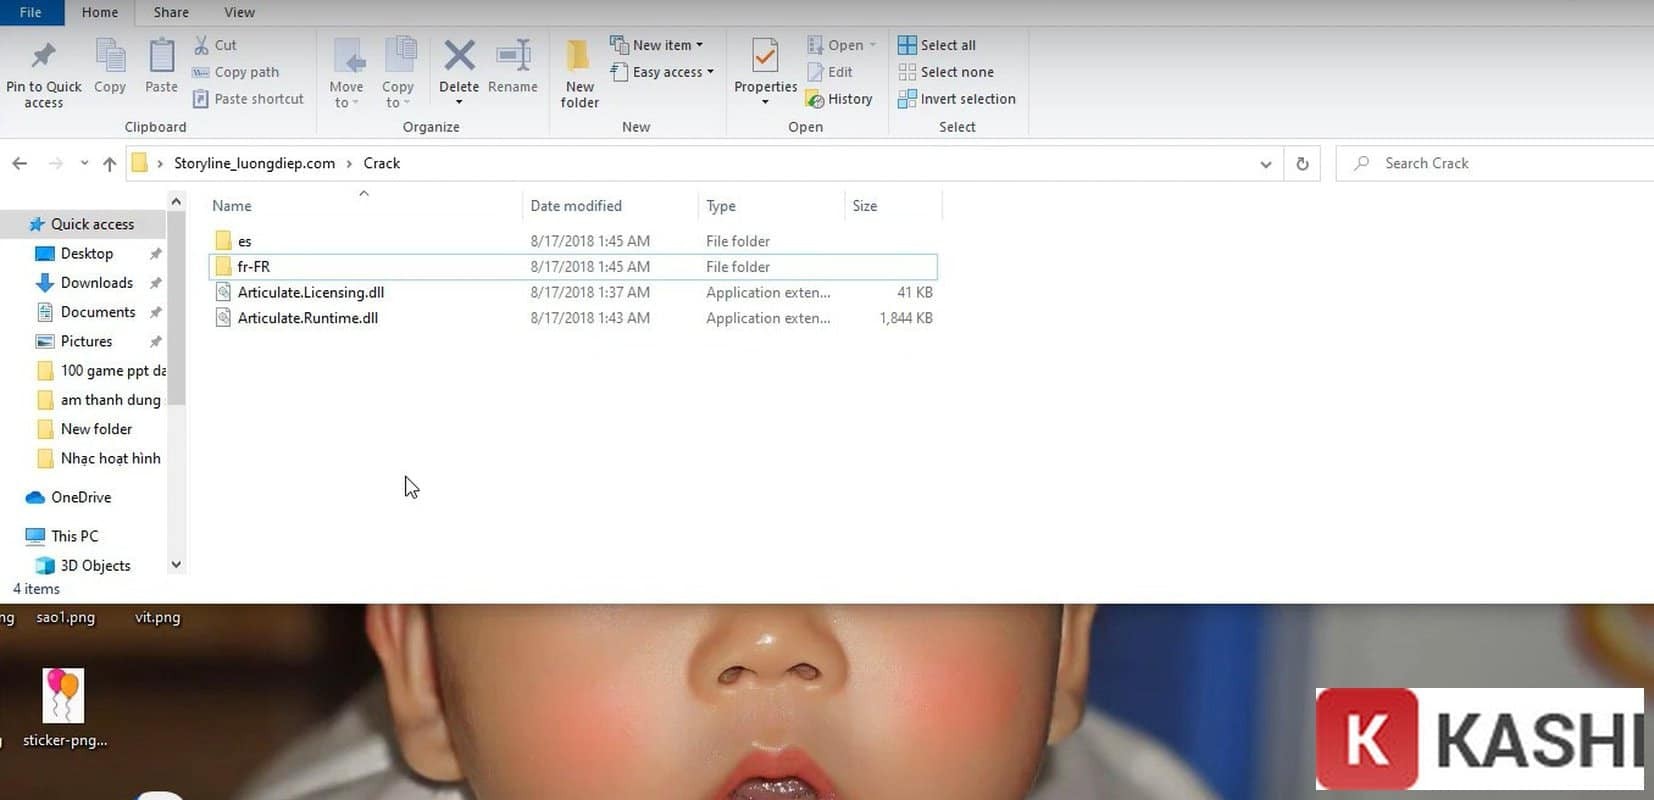The image size is (1654, 800).
Task: Expand the Properties dropdown arrow
Action: tap(765, 102)
